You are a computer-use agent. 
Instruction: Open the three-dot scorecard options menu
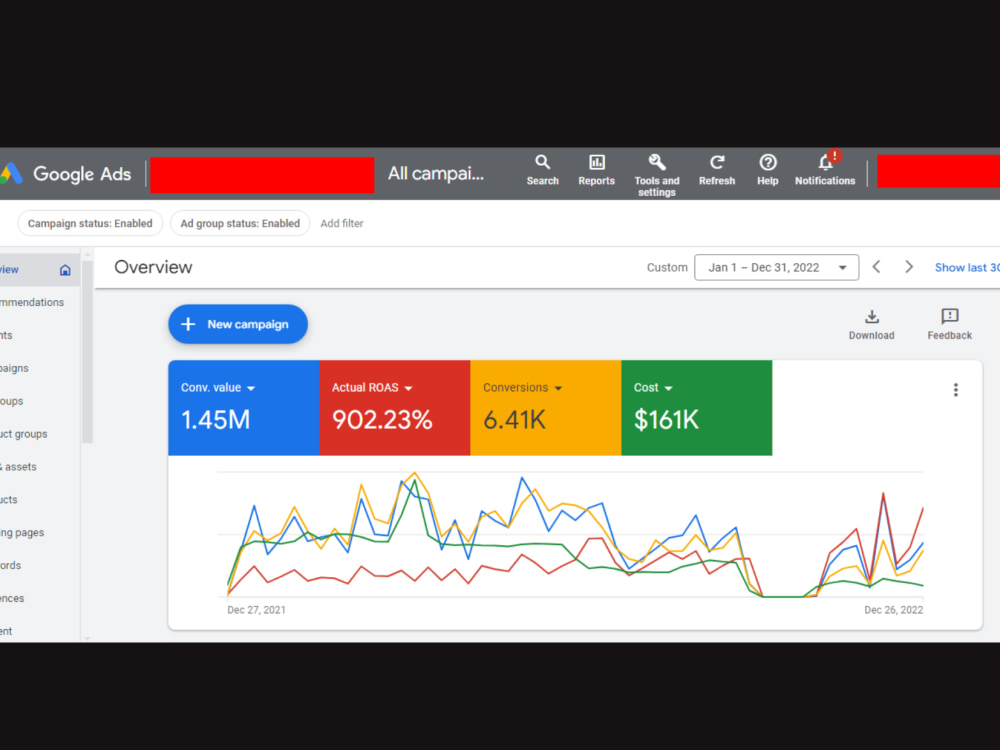tap(955, 390)
